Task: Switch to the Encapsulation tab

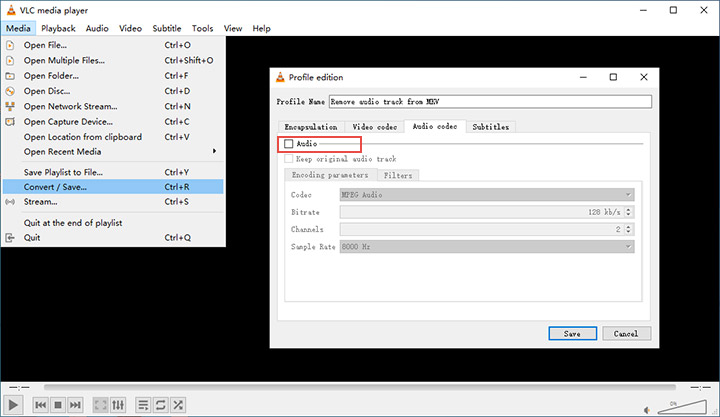Action: [311, 127]
